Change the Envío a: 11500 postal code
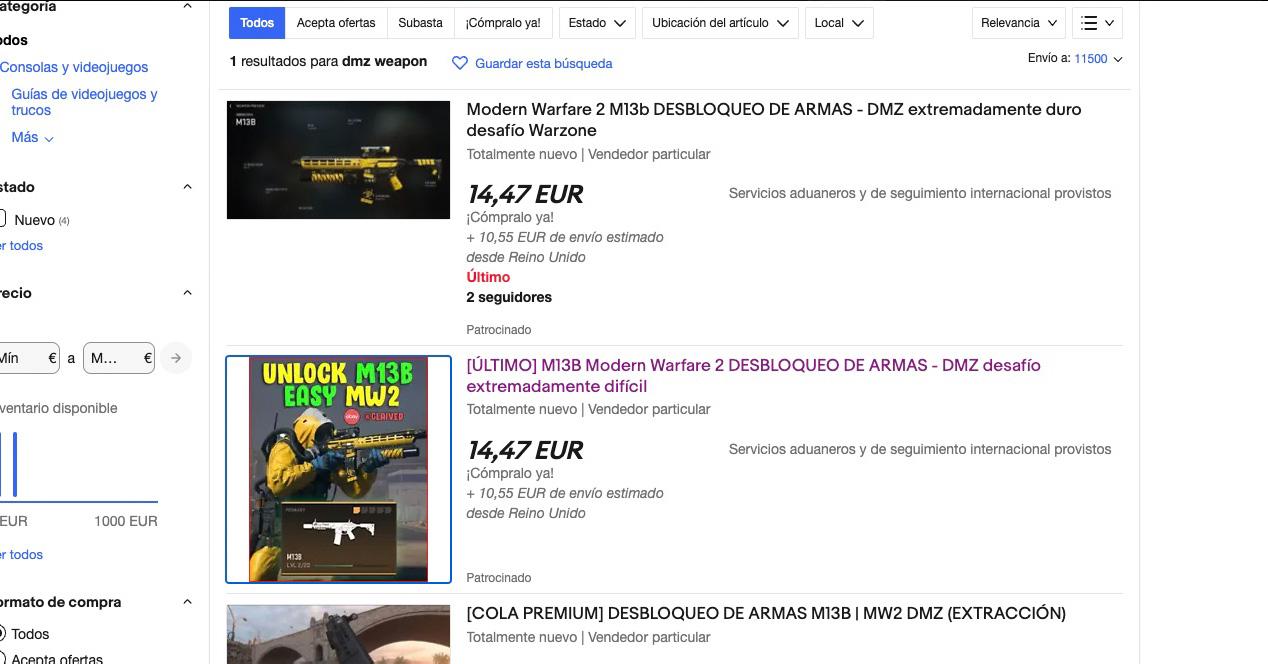Image resolution: width=1268 pixels, height=664 pixels. (x=1098, y=59)
